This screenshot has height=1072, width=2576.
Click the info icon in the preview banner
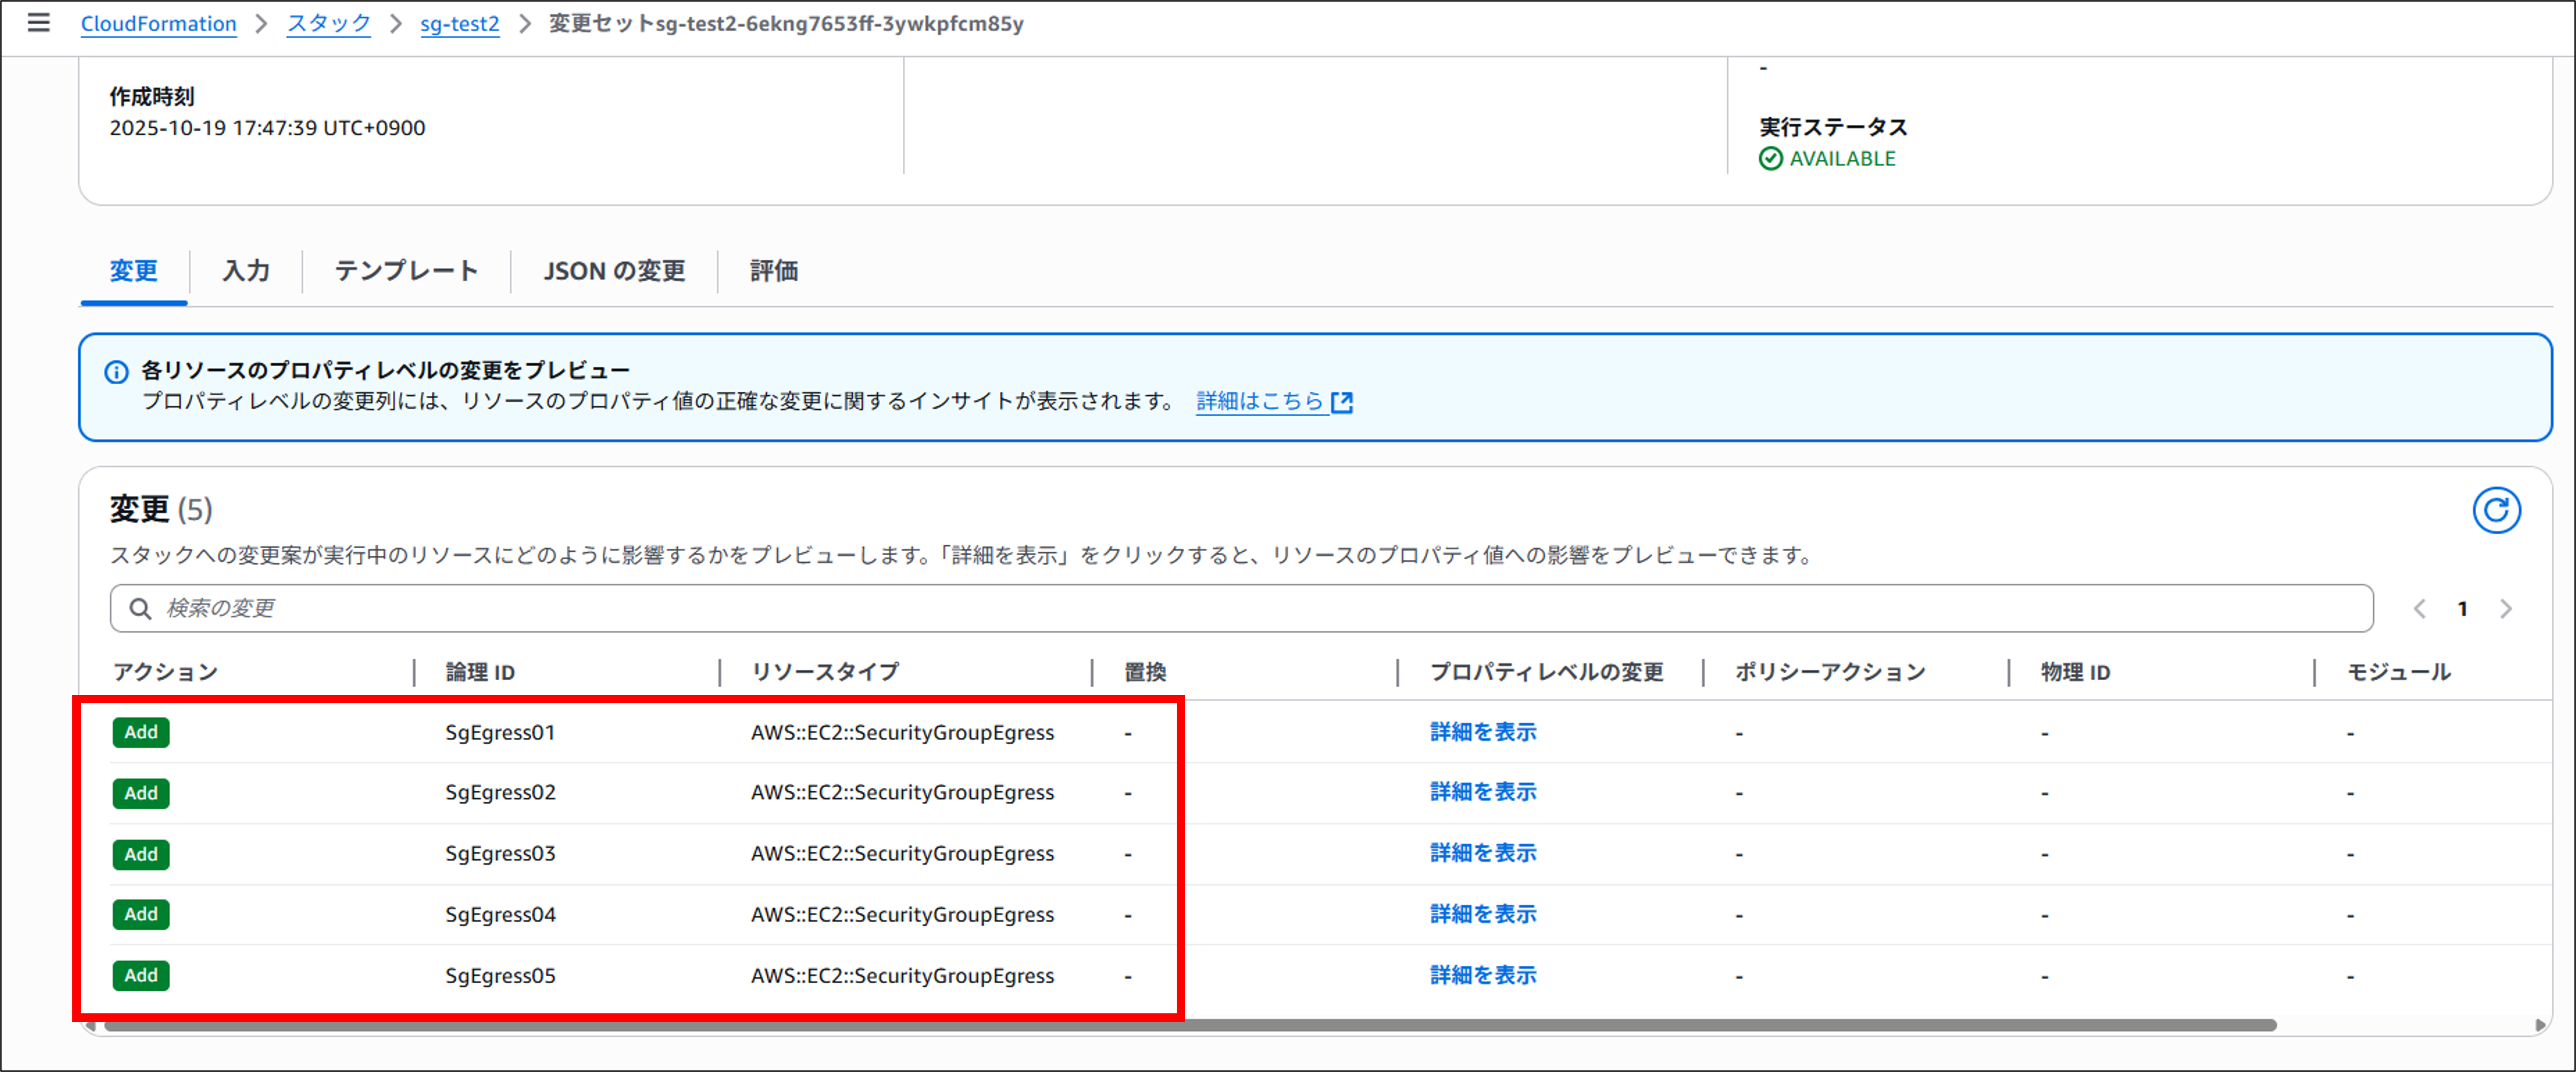tap(118, 371)
